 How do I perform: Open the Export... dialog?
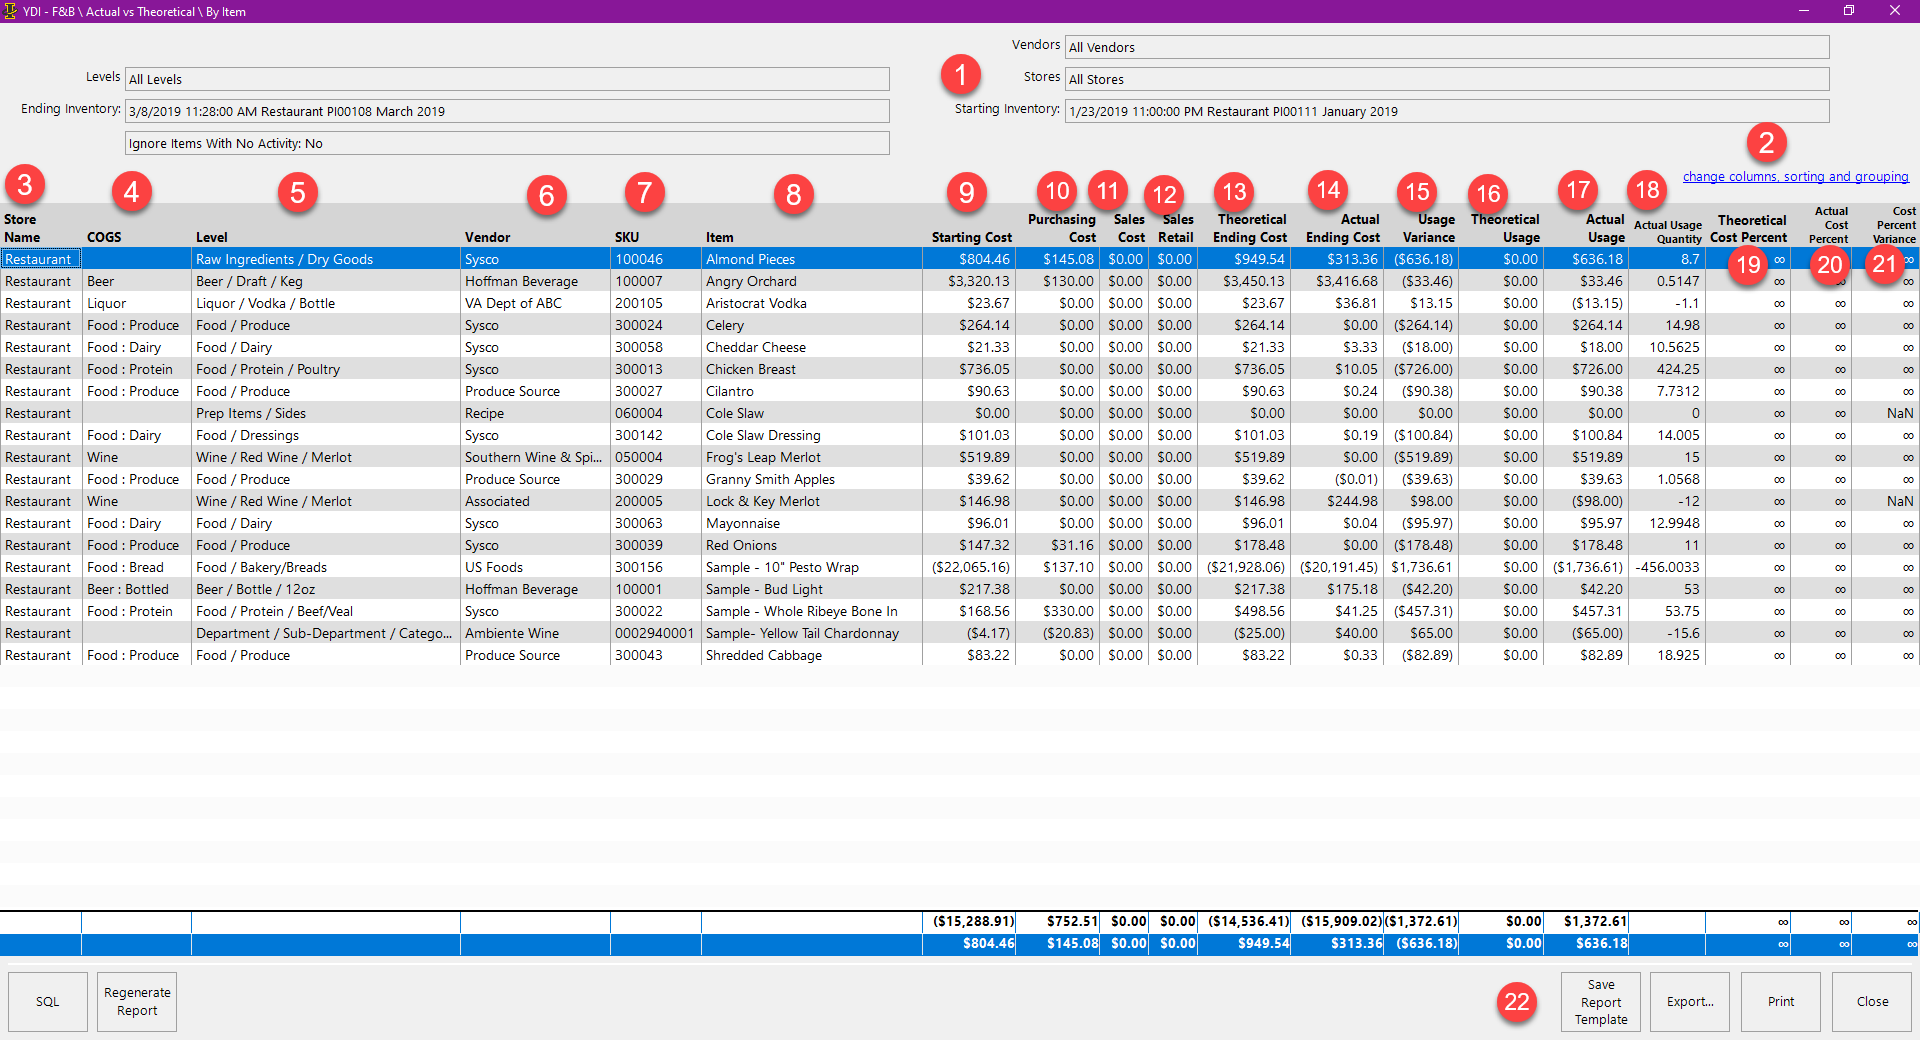pyautogui.click(x=1690, y=1001)
